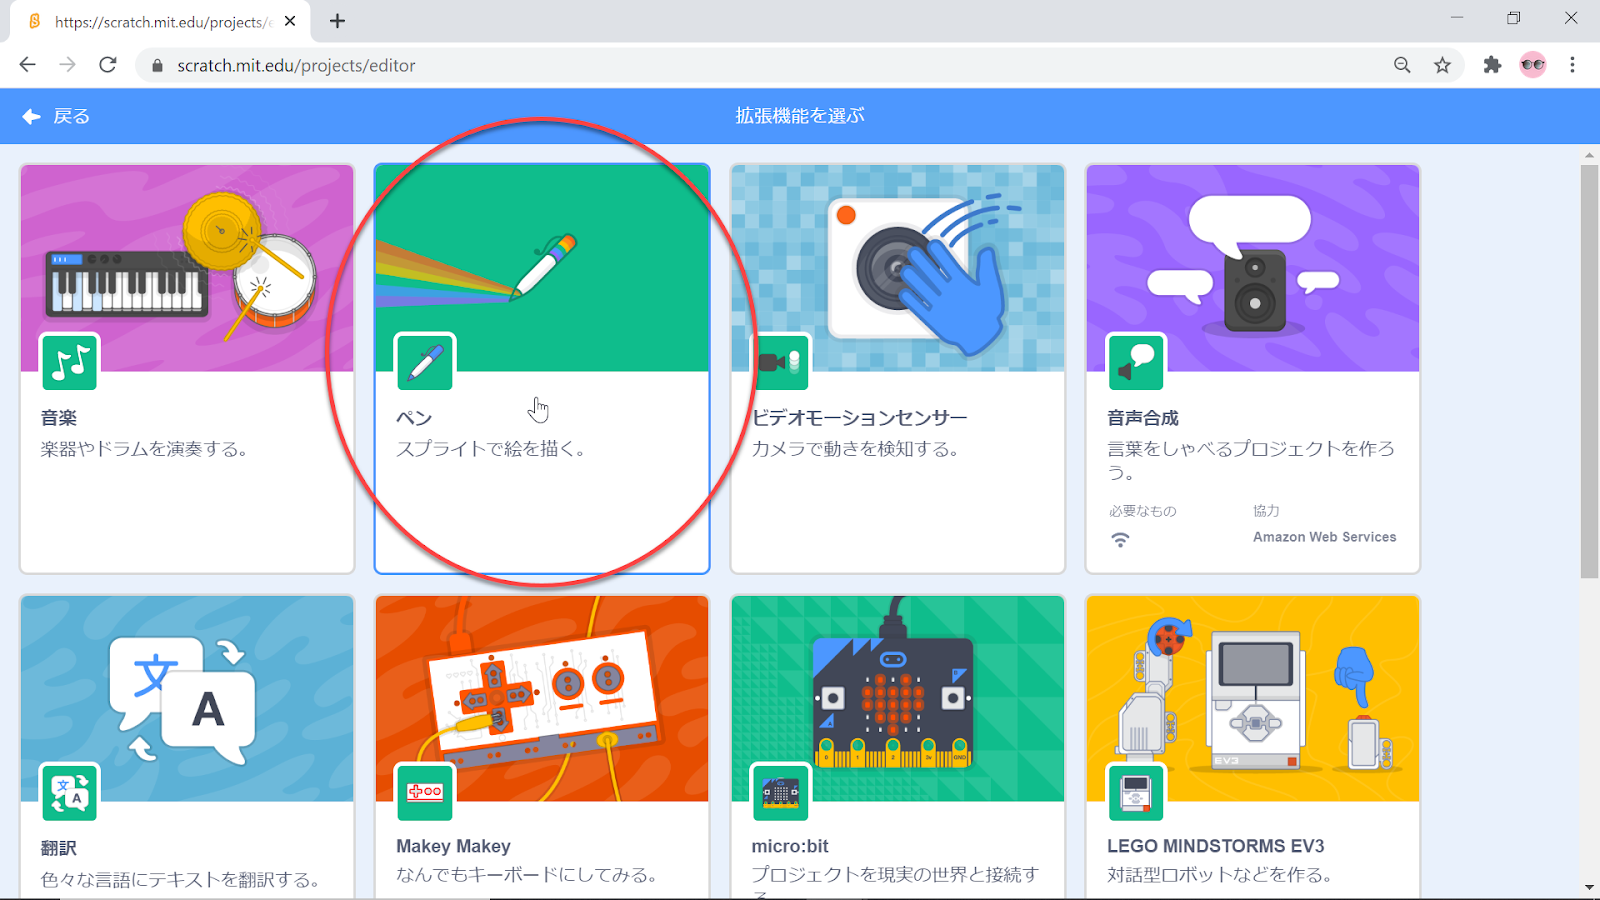Click the zoom magnifier icon in address bar
This screenshot has width=1600, height=900.
(1402, 65)
